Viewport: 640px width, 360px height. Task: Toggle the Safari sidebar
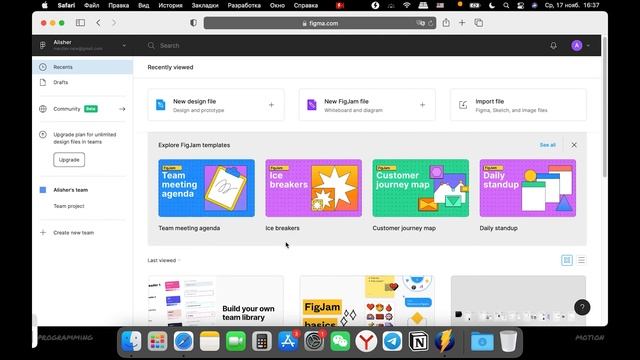point(80,23)
